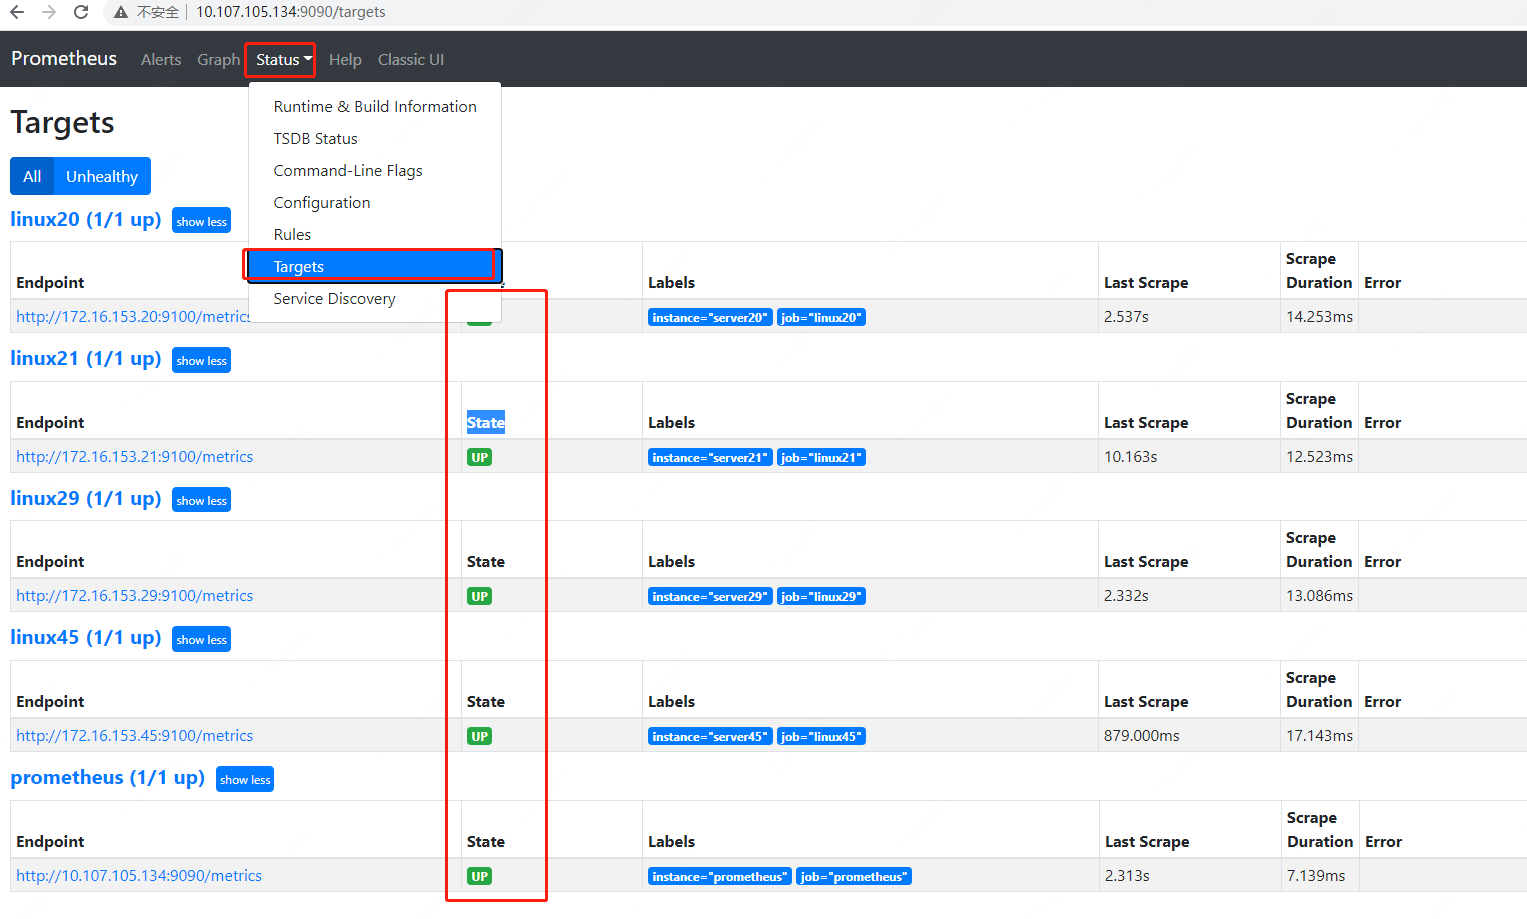Click UP badge for server21

pos(480,457)
